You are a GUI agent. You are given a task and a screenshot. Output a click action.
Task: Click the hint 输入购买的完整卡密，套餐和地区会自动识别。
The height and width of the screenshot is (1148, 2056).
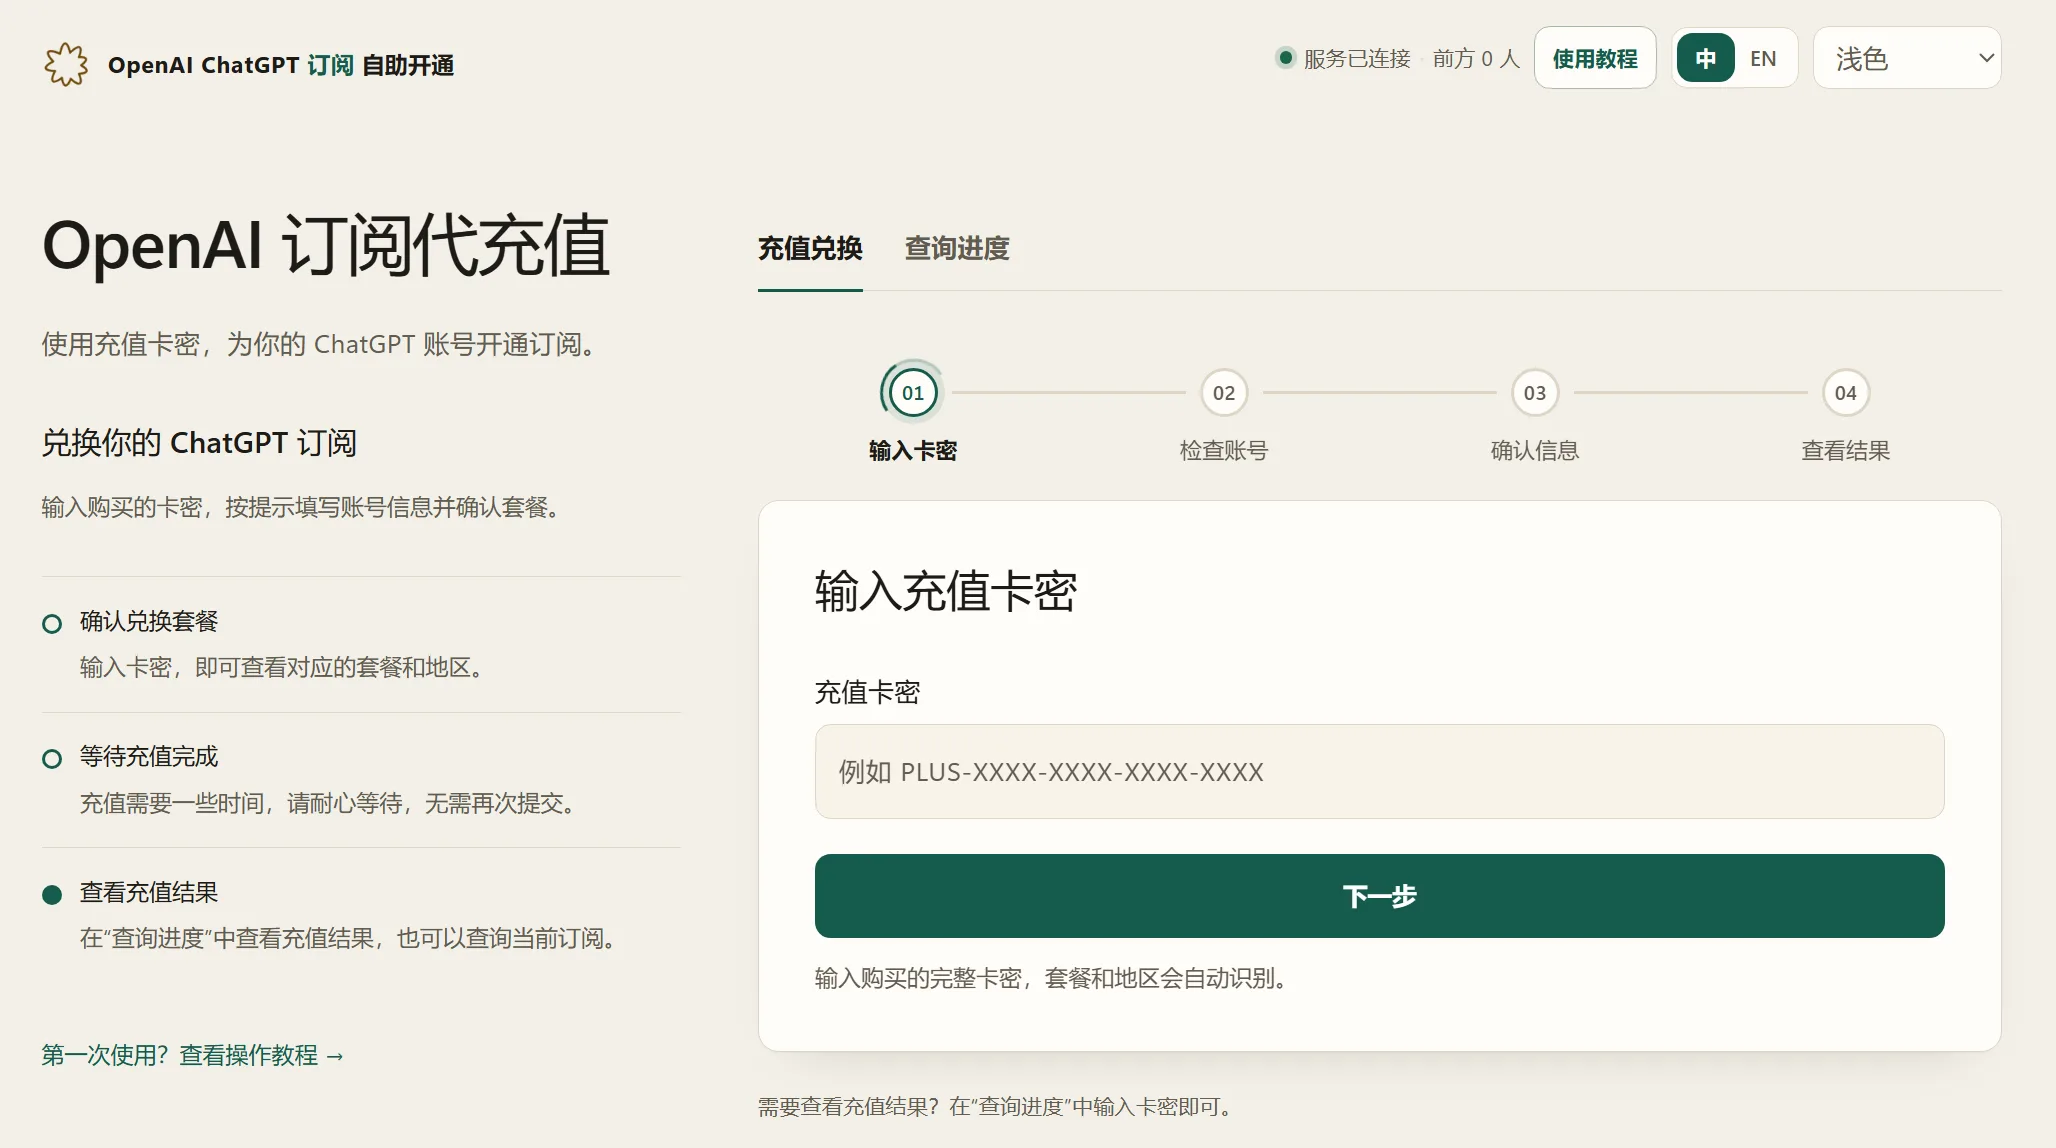(1051, 978)
